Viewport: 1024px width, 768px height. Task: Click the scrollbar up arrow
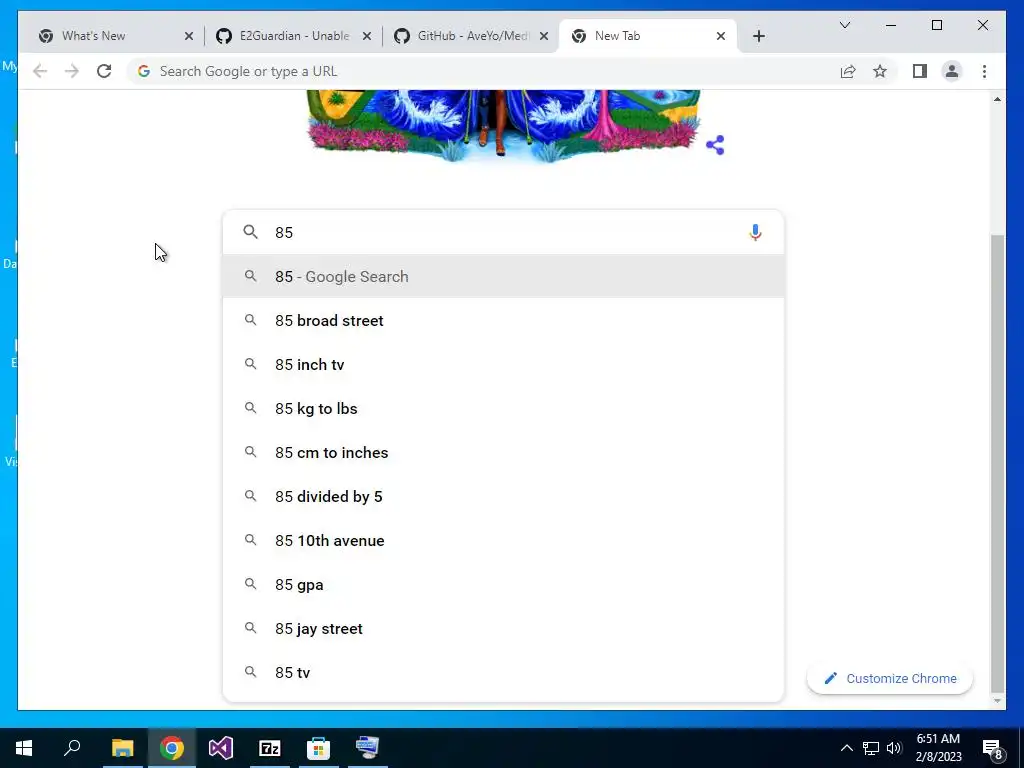click(x=997, y=99)
